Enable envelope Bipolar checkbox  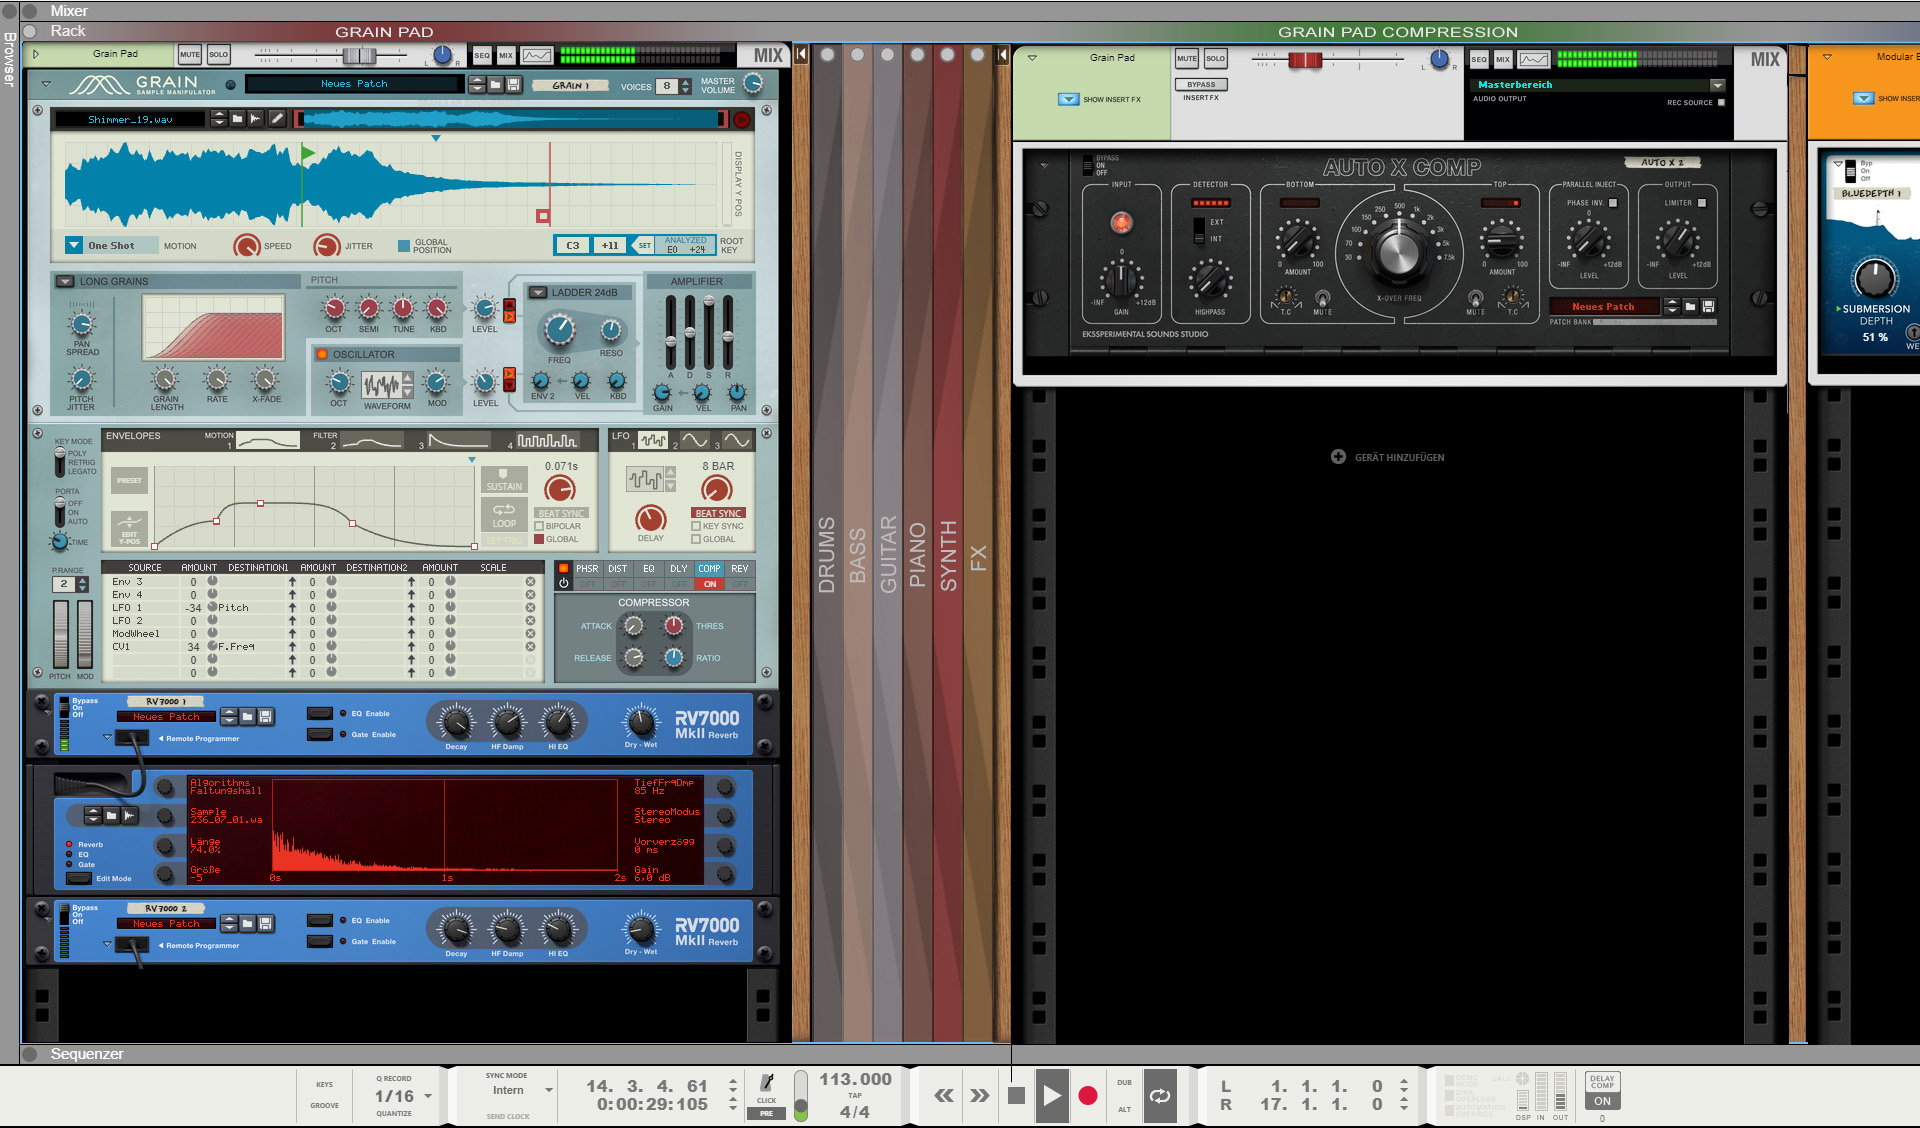coord(539,526)
